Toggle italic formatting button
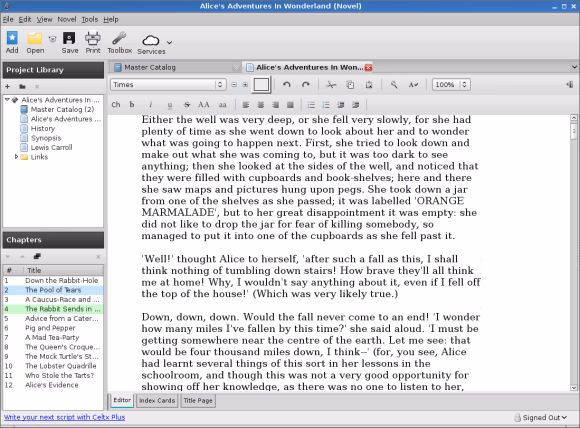 tap(151, 105)
